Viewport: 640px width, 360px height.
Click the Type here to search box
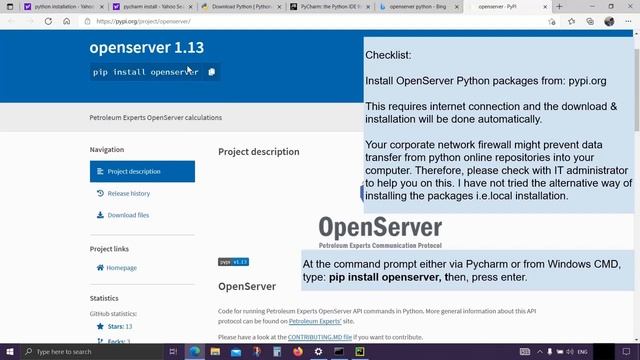[x=92, y=351]
